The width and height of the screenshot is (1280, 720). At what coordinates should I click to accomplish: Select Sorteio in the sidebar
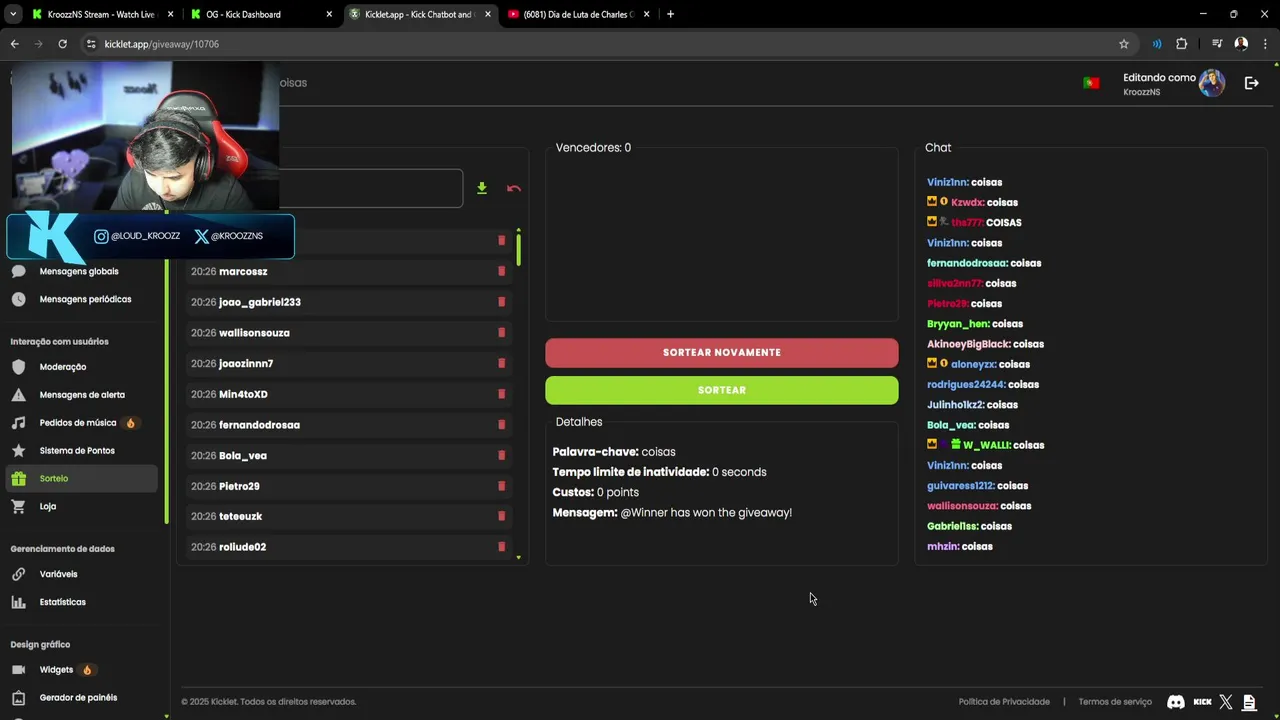click(x=81, y=479)
